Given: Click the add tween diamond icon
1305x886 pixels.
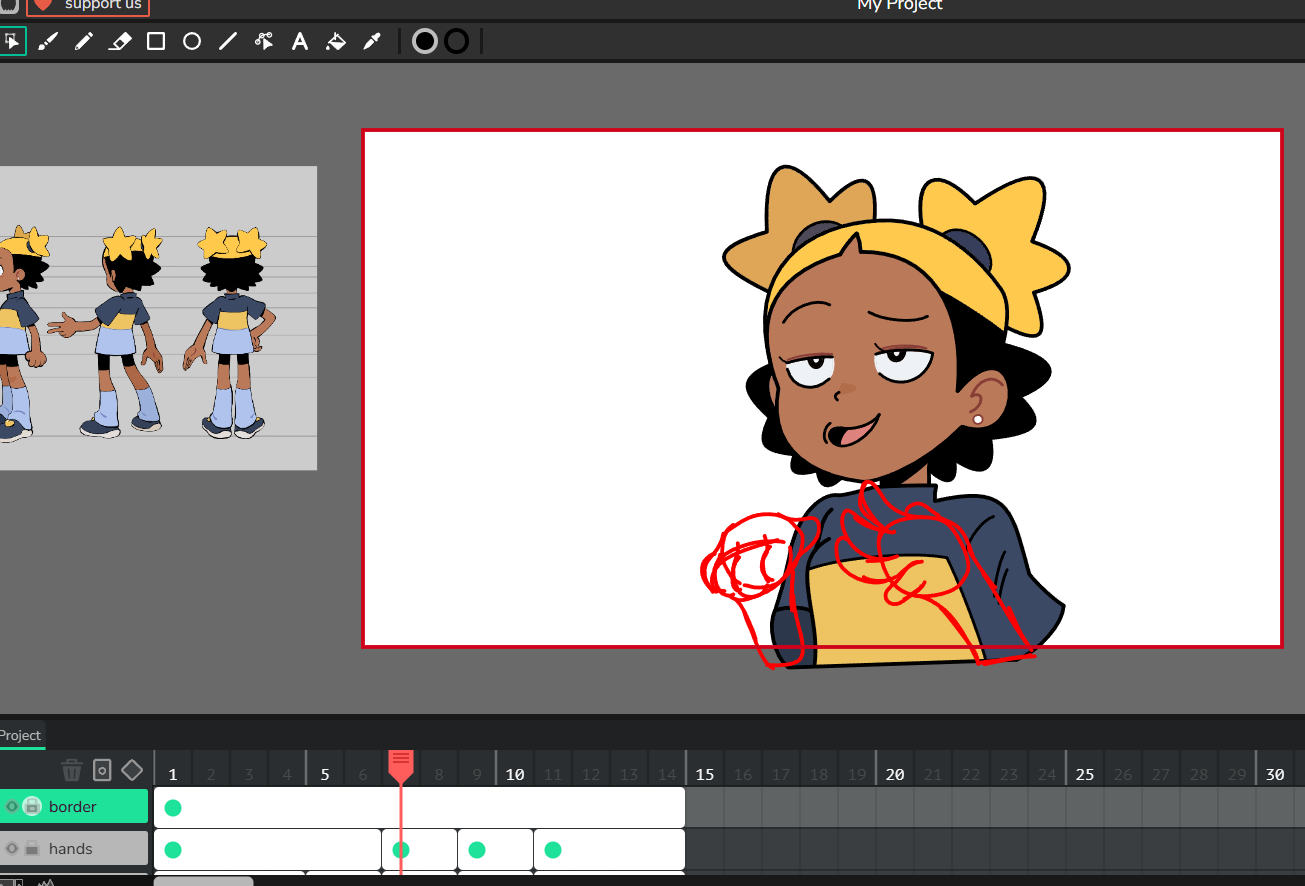Looking at the screenshot, I should click(x=132, y=770).
